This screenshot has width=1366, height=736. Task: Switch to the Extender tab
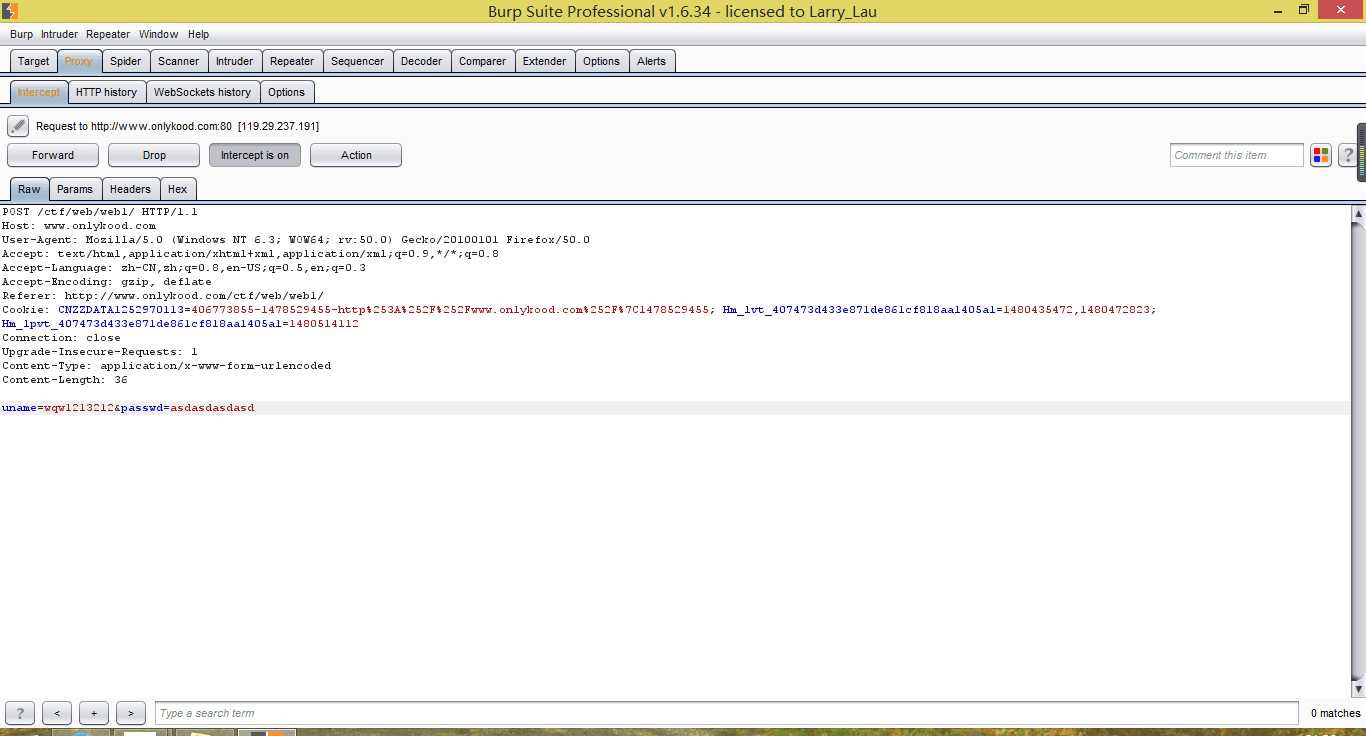coord(544,61)
